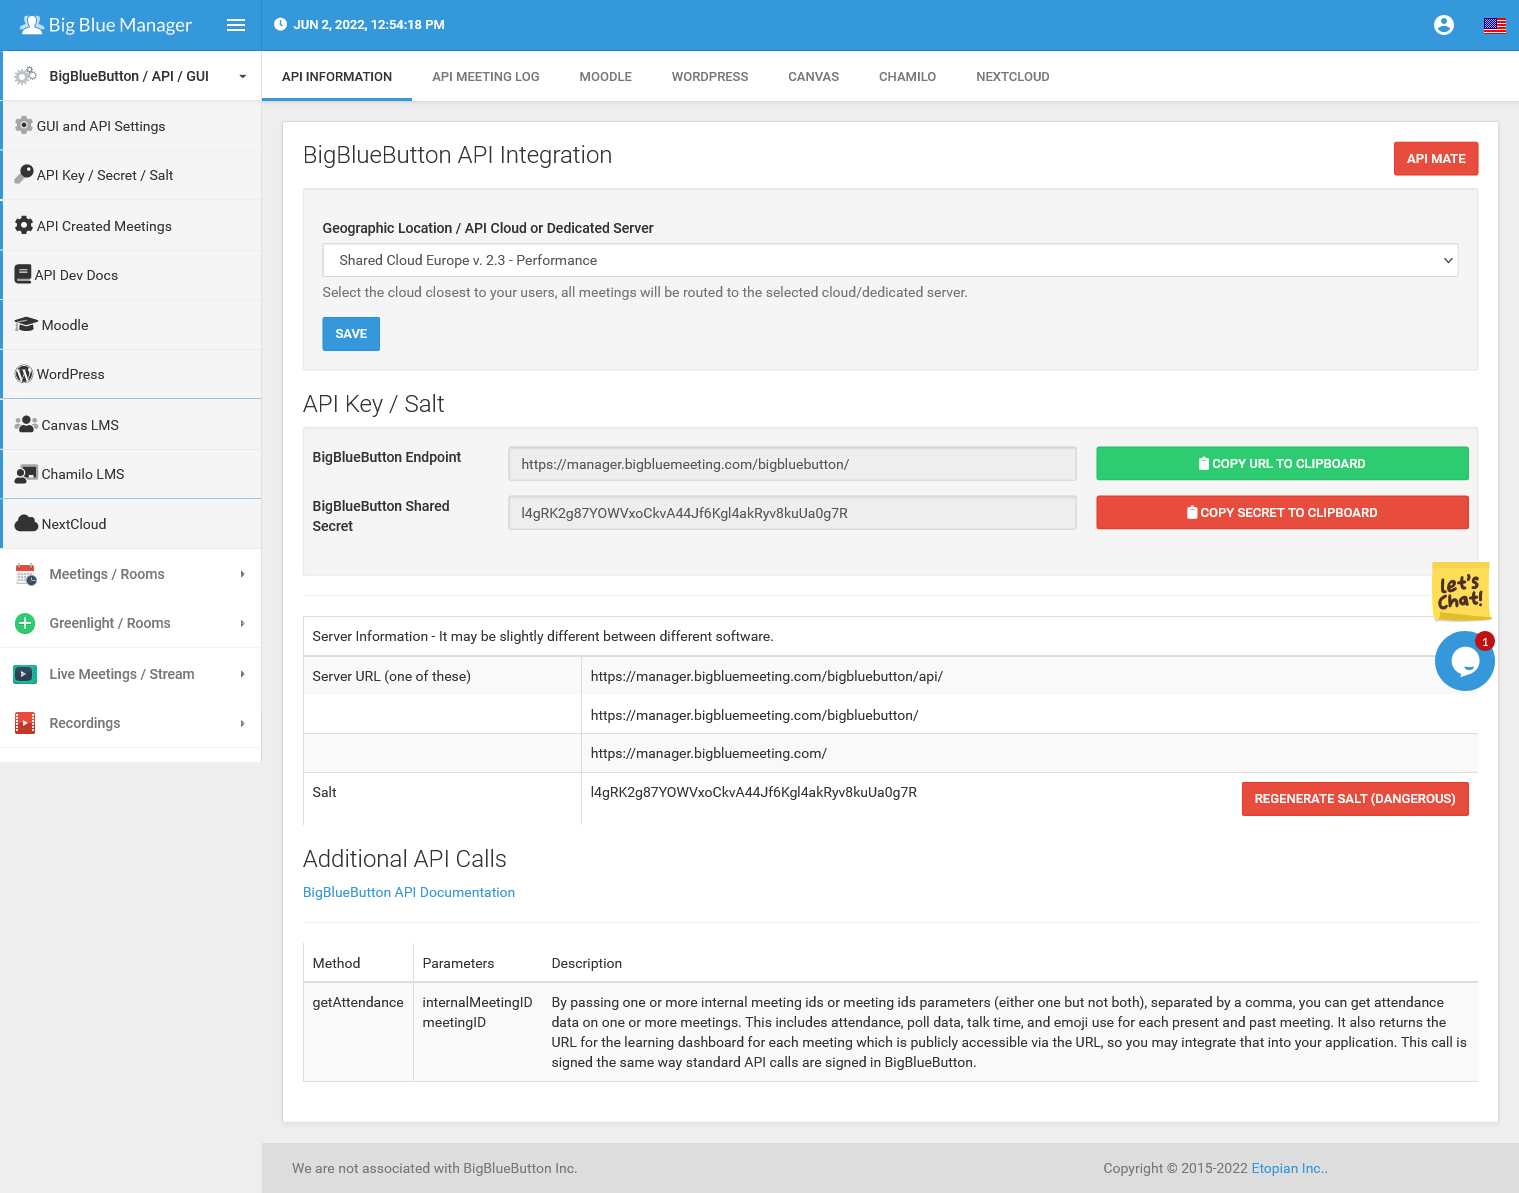Expand the Greenlight / Rooms submenu arrow
This screenshot has width=1519, height=1193.
(242, 623)
